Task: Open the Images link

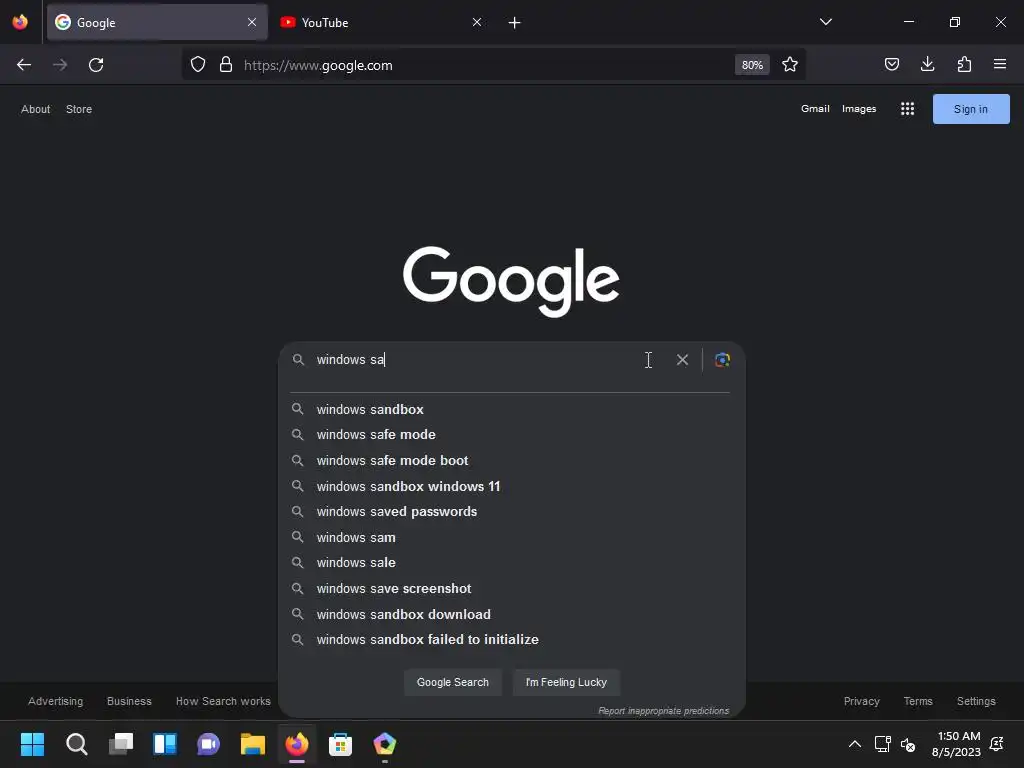Action: click(x=859, y=109)
